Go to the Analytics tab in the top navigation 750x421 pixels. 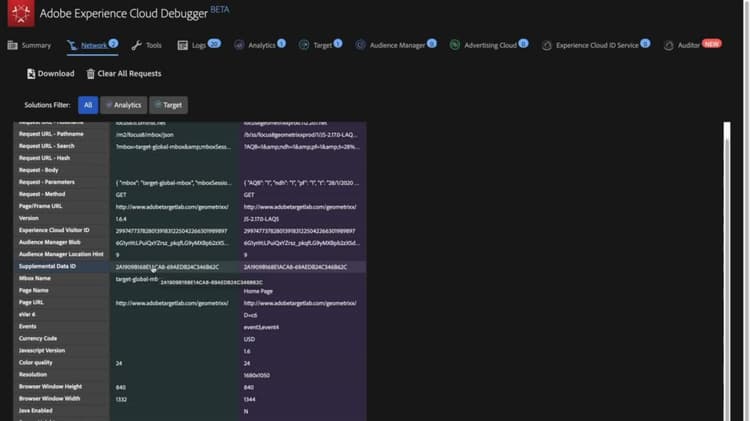[x=260, y=44]
